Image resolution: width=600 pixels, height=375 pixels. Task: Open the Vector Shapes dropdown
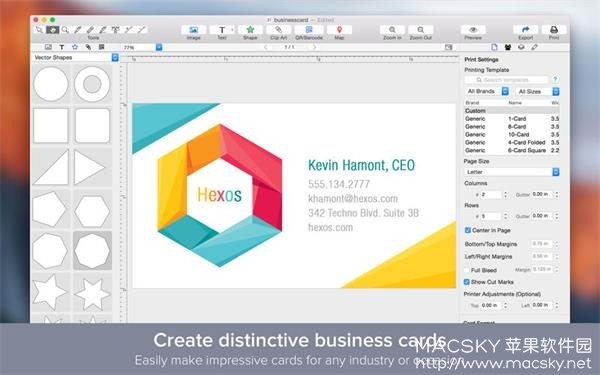pos(75,57)
